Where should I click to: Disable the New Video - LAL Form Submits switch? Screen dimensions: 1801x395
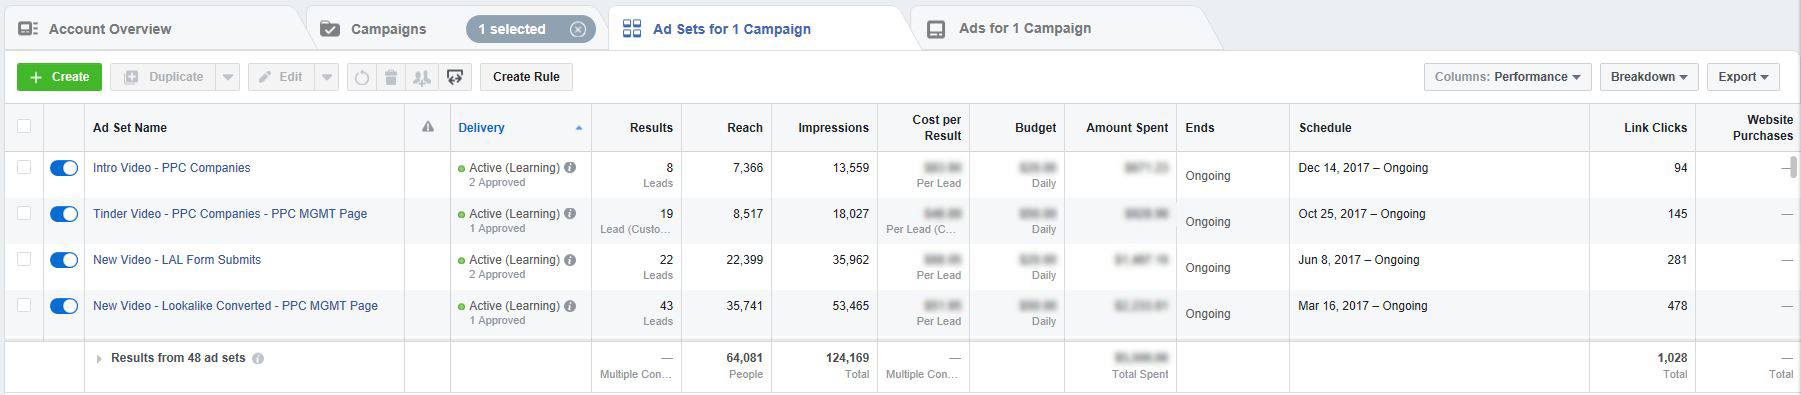64,260
